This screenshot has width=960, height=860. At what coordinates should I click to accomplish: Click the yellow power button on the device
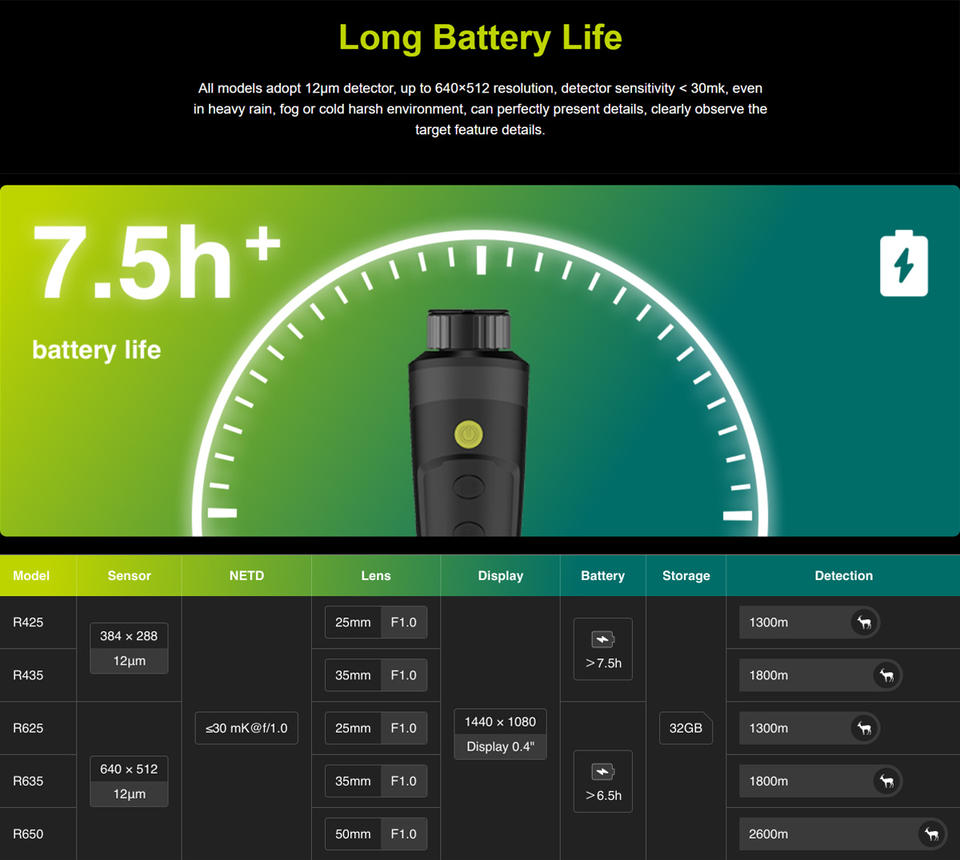[x=468, y=435]
